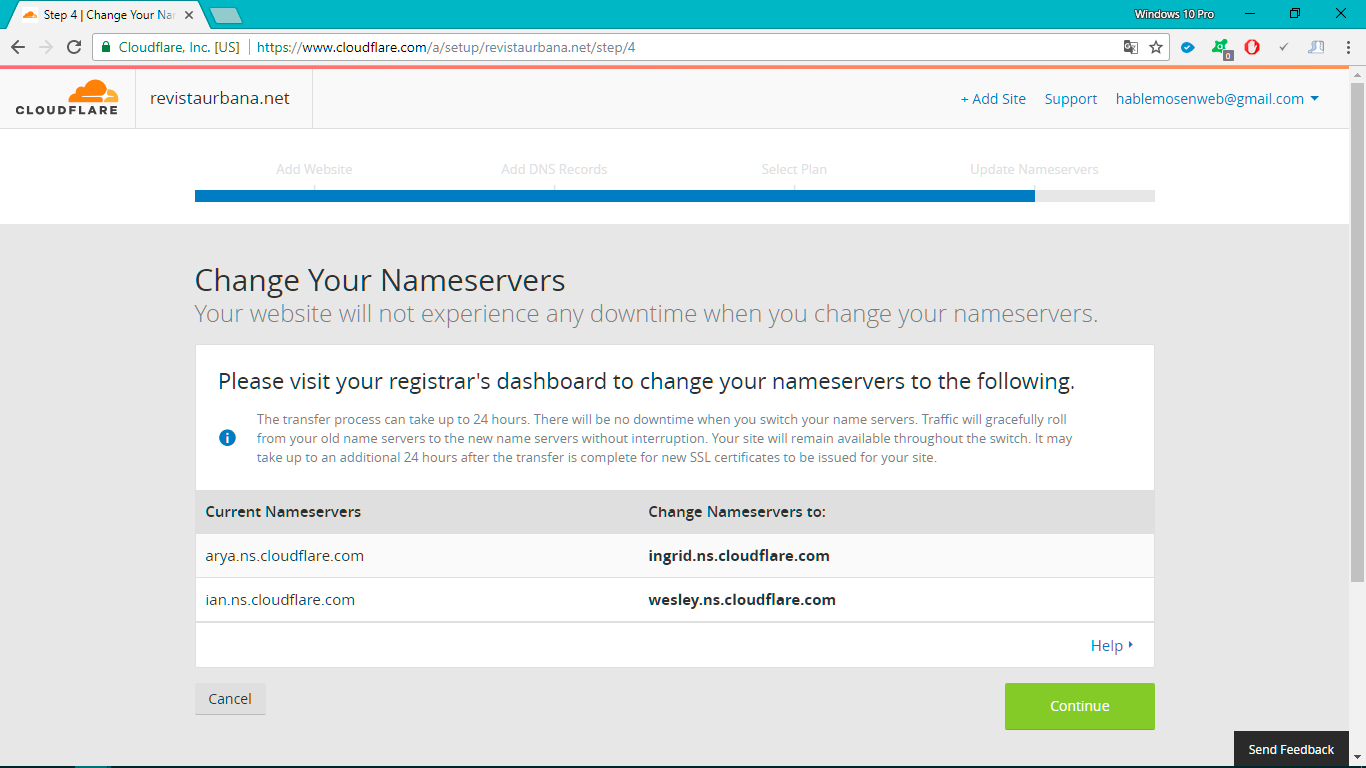Open the green extension with 0 badge
Screen dimensions: 1366x768
[1220, 47]
